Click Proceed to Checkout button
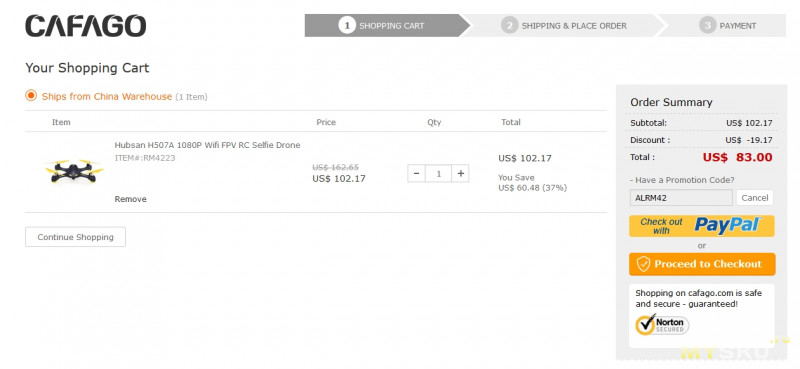 tap(702, 264)
